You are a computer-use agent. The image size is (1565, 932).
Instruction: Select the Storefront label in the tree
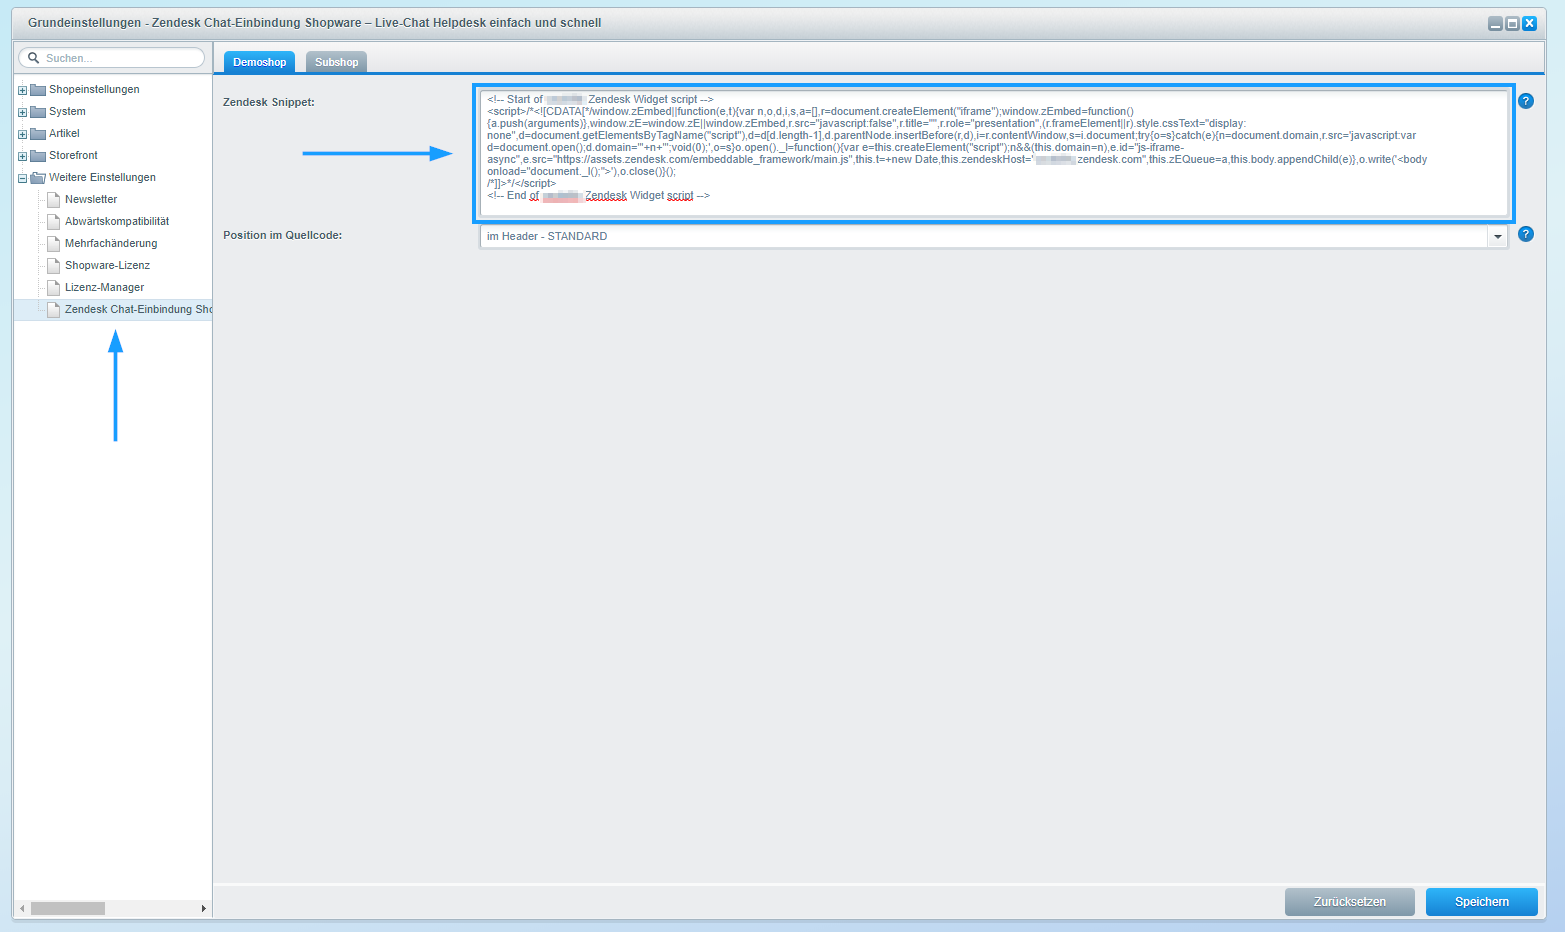point(73,155)
